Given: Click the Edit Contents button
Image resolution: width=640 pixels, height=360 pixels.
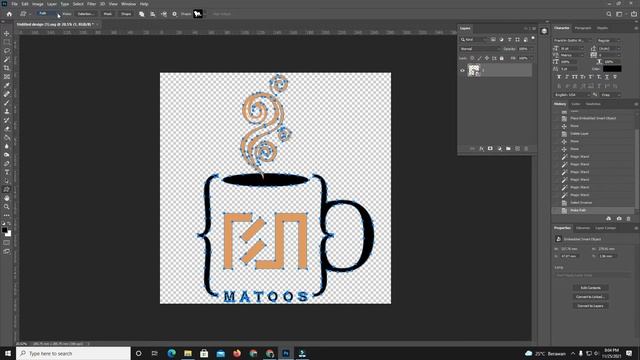Looking at the screenshot, I should 591,288.
